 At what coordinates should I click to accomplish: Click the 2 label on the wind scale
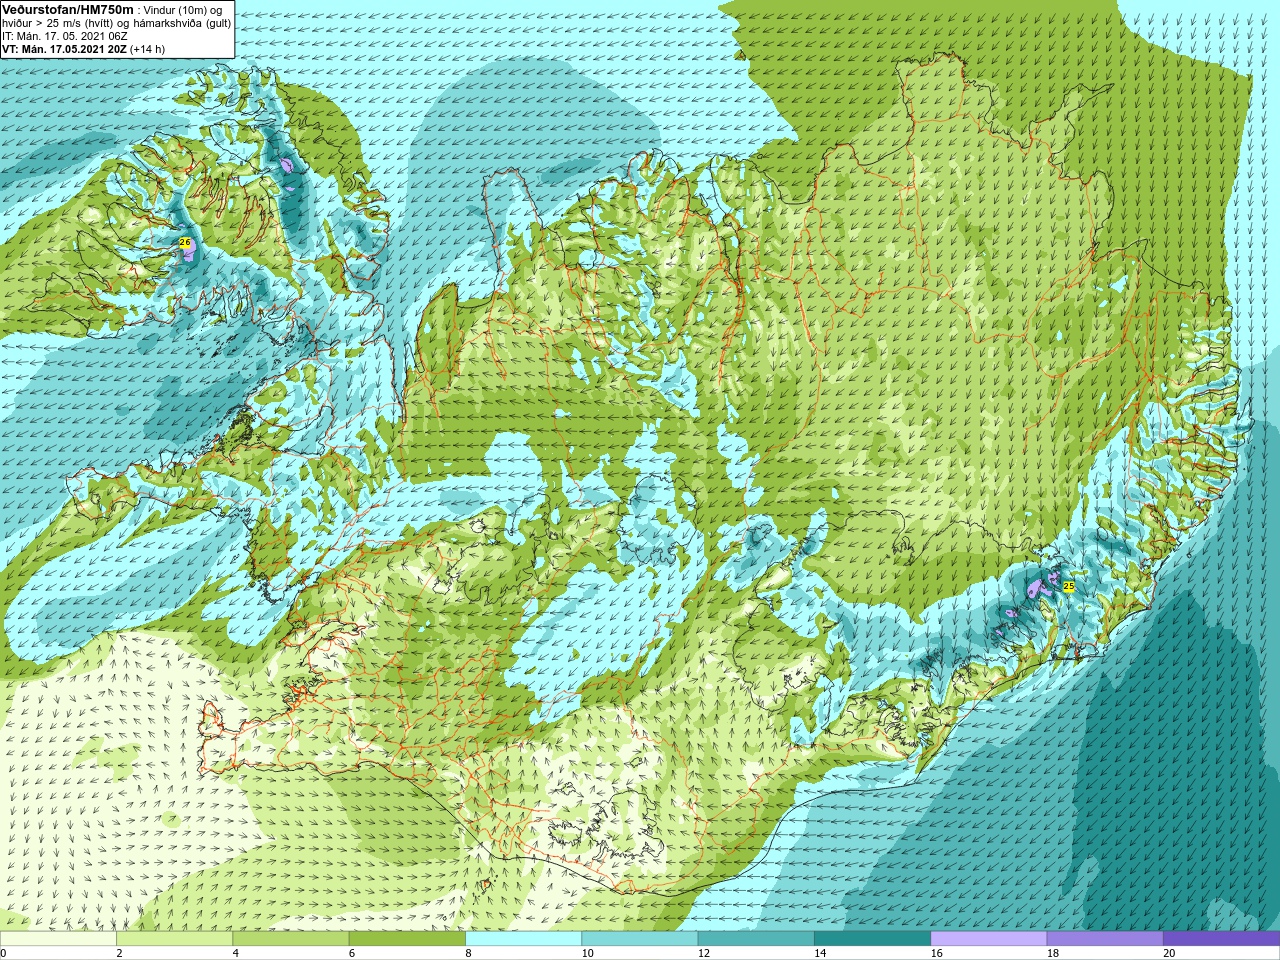click(x=119, y=953)
